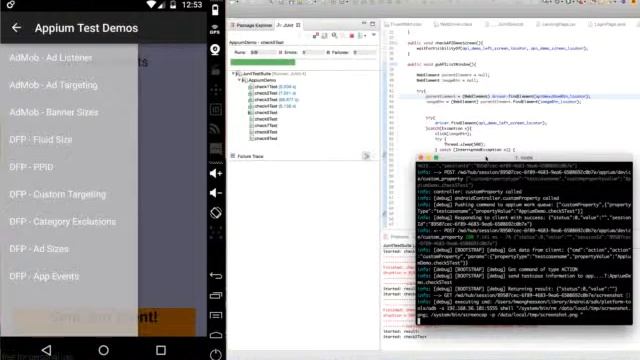Choose DFP - Custom Targeting entry
Image resolution: width=640 pixels, height=360 pixels.
click(x=58, y=194)
